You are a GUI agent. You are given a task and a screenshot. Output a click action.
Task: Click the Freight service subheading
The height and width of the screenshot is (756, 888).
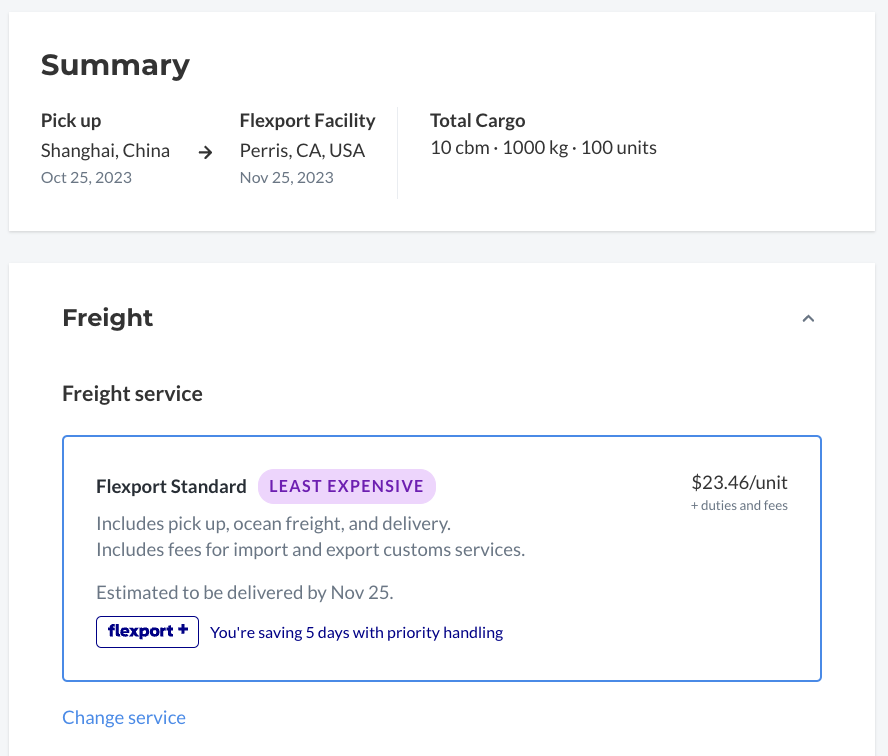point(133,394)
